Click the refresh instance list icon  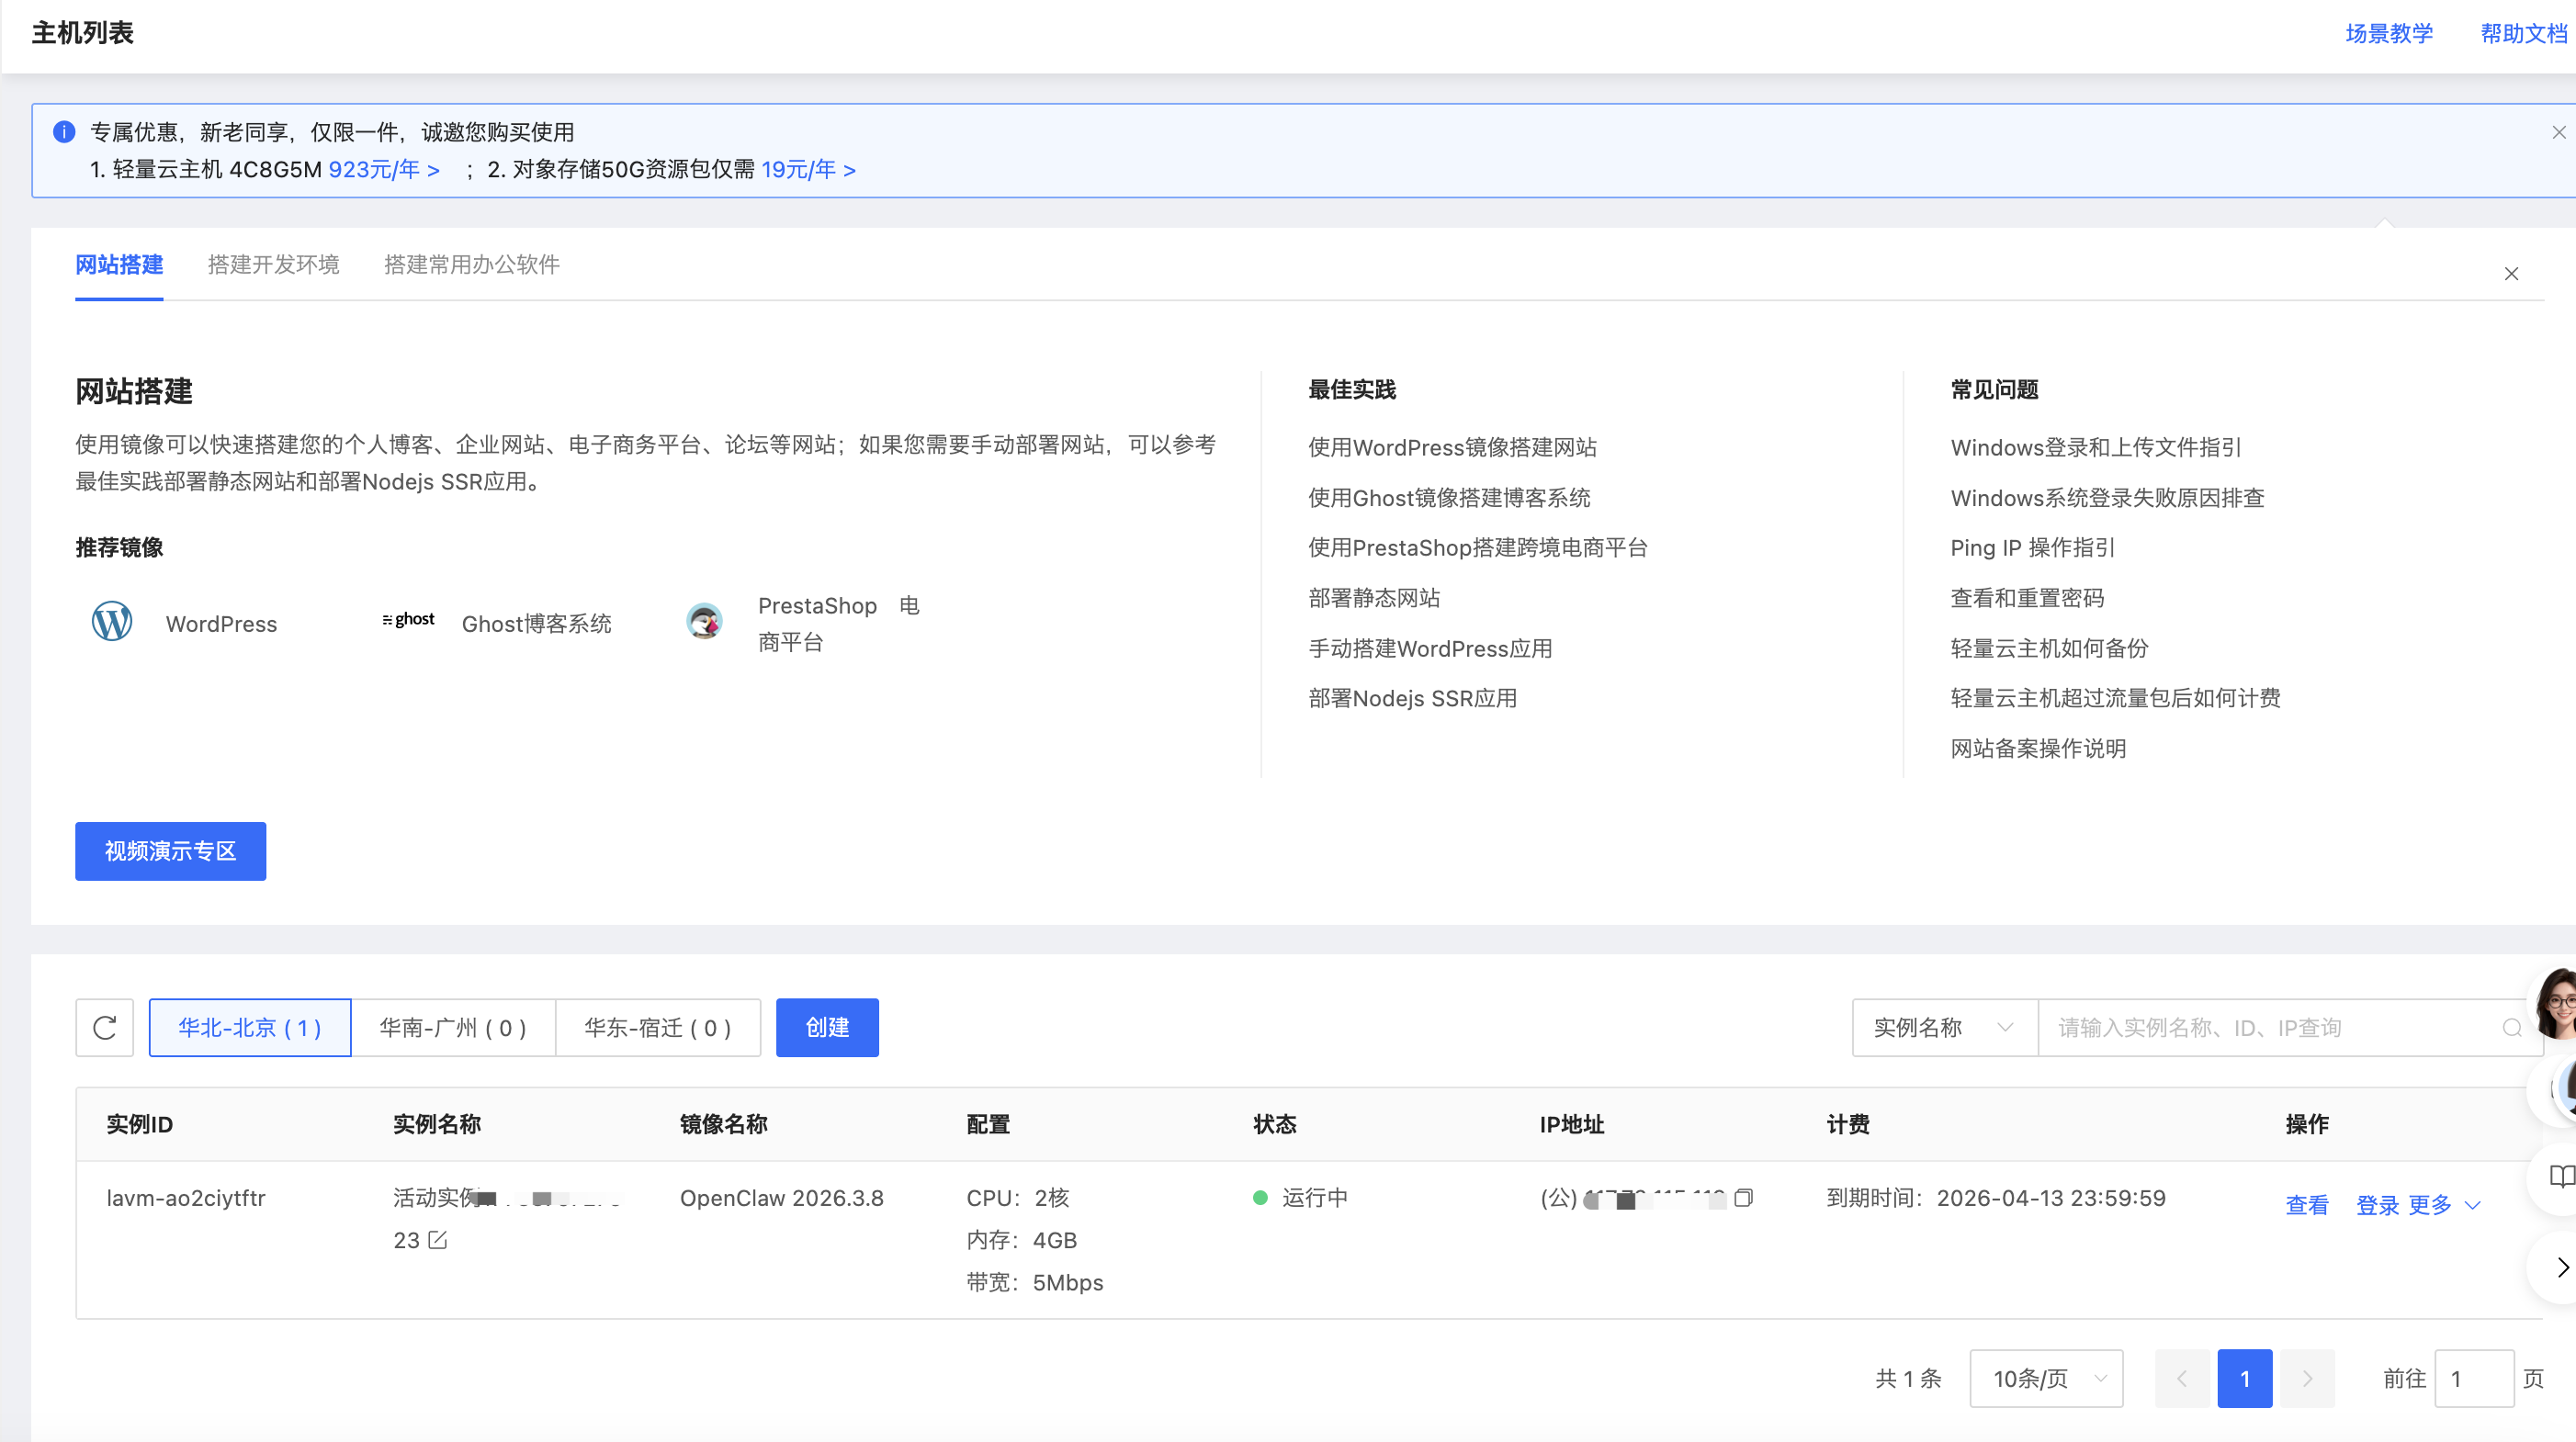pyautogui.click(x=104, y=1027)
